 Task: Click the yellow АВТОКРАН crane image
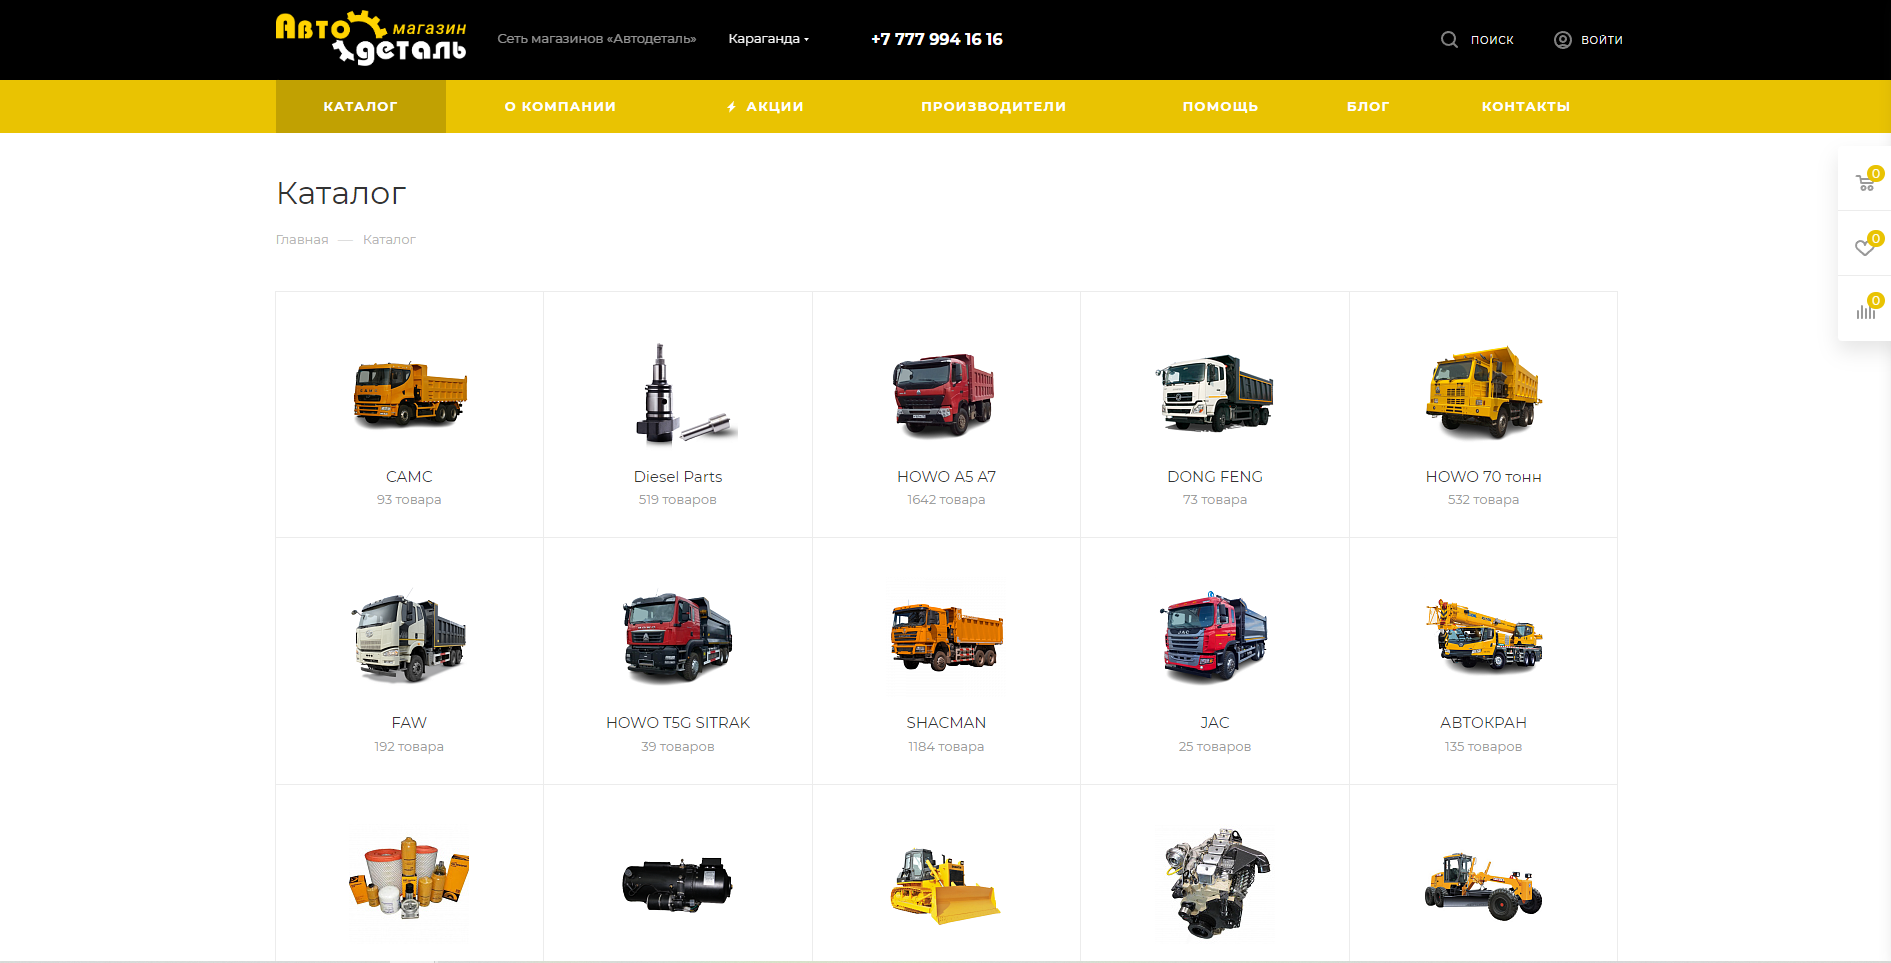tap(1484, 635)
